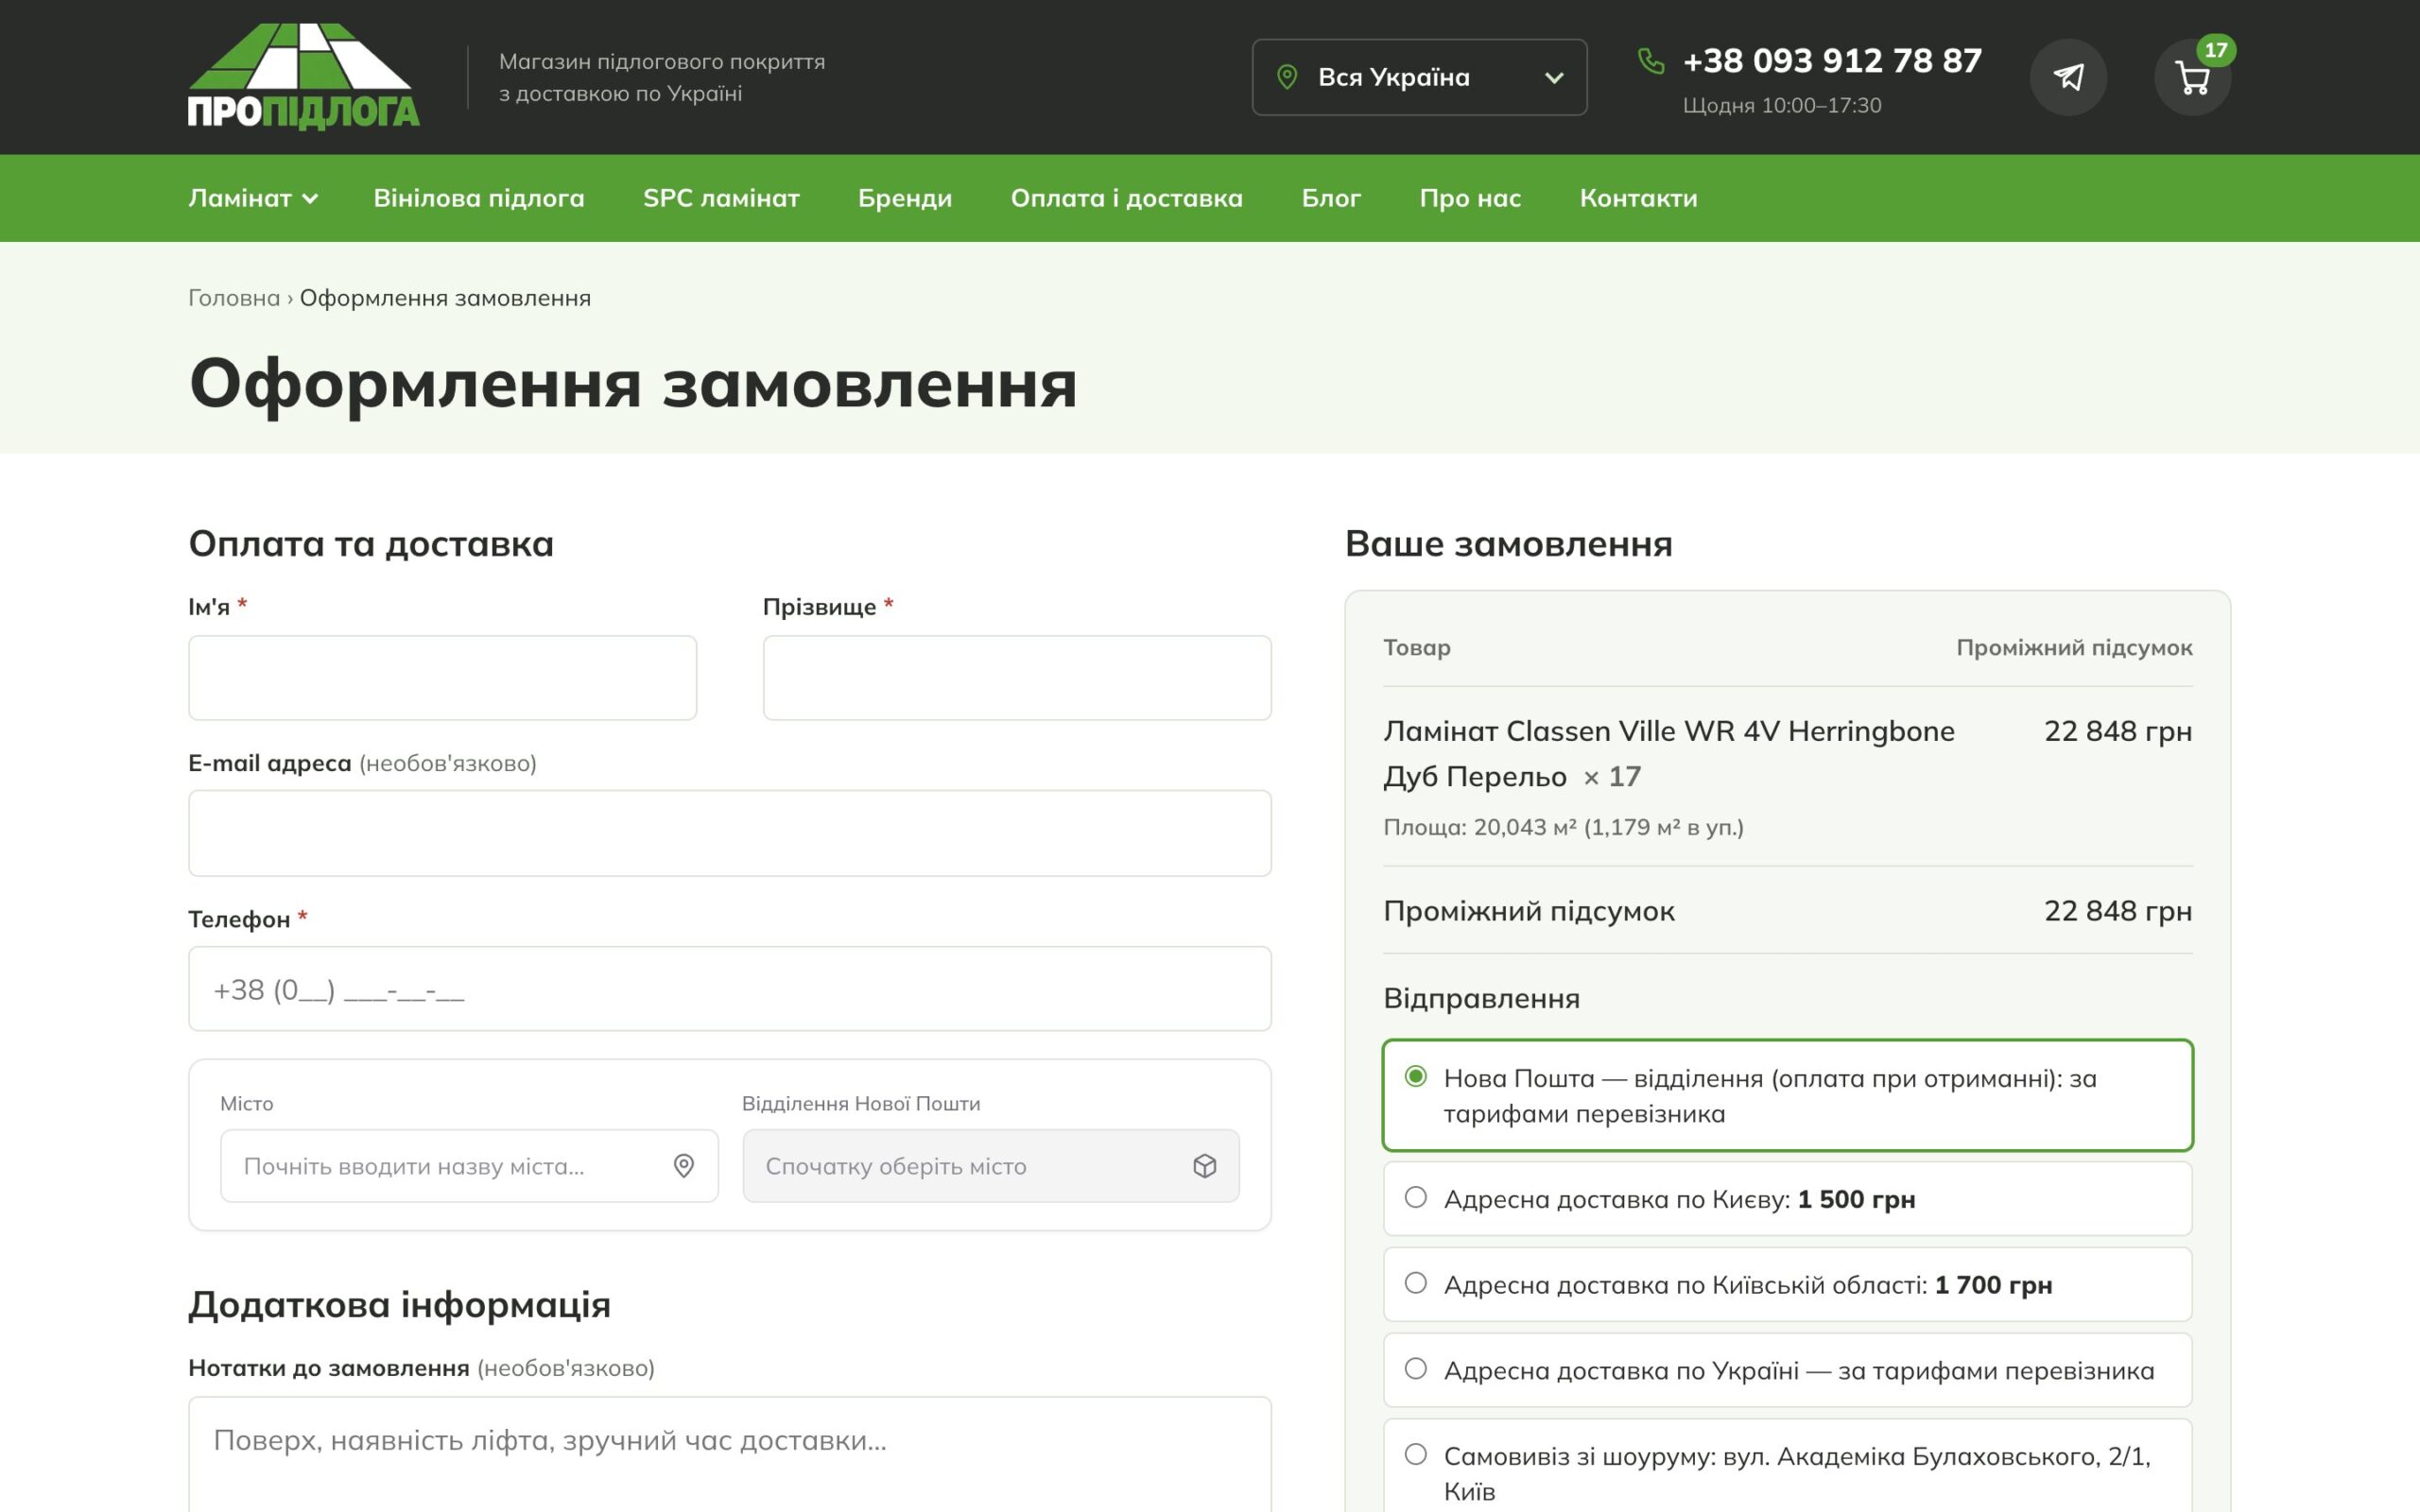The height and width of the screenshot is (1512, 2420).
Task: Go to SPC ламінат section
Action: (721, 198)
